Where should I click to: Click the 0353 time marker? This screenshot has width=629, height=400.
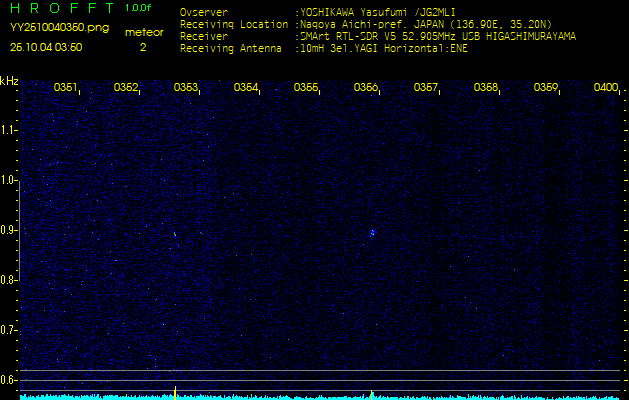point(185,87)
